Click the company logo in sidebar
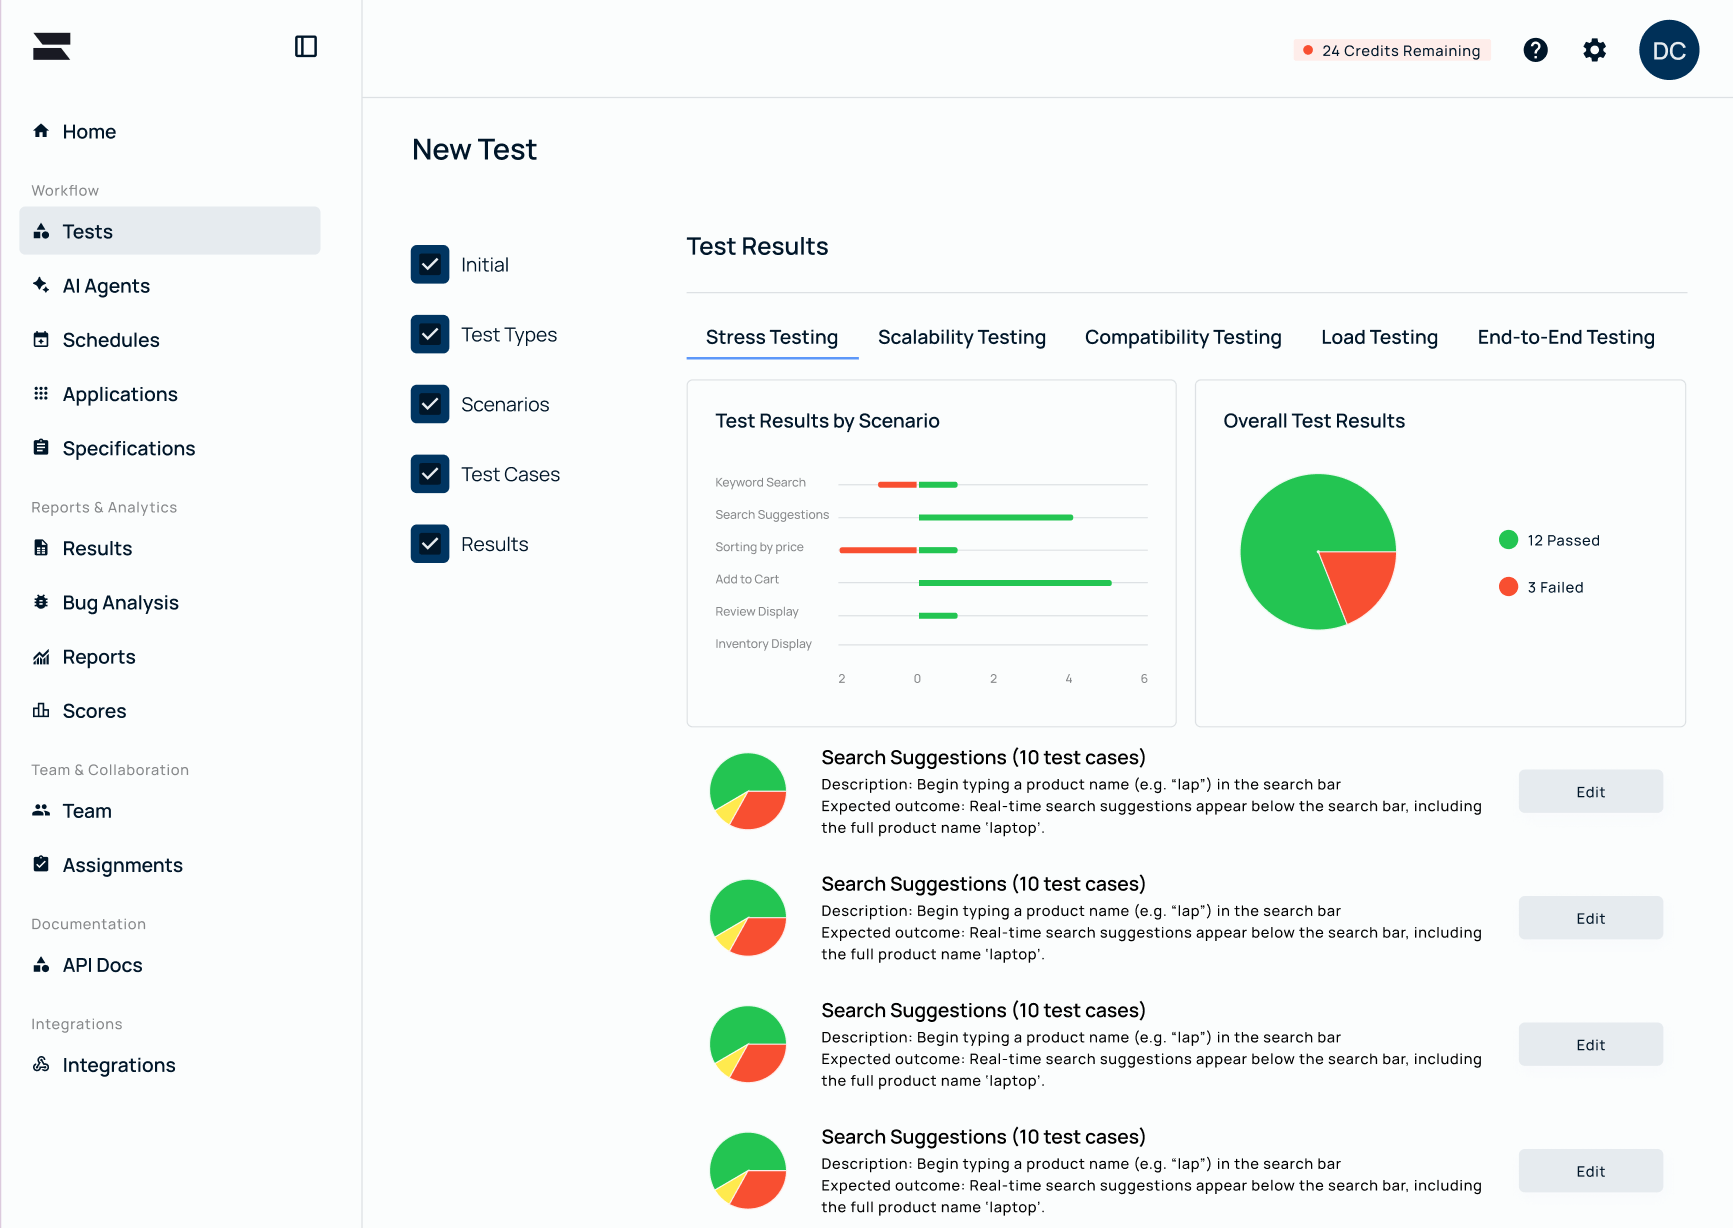The height and width of the screenshot is (1228, 1733). click(52, 47)
